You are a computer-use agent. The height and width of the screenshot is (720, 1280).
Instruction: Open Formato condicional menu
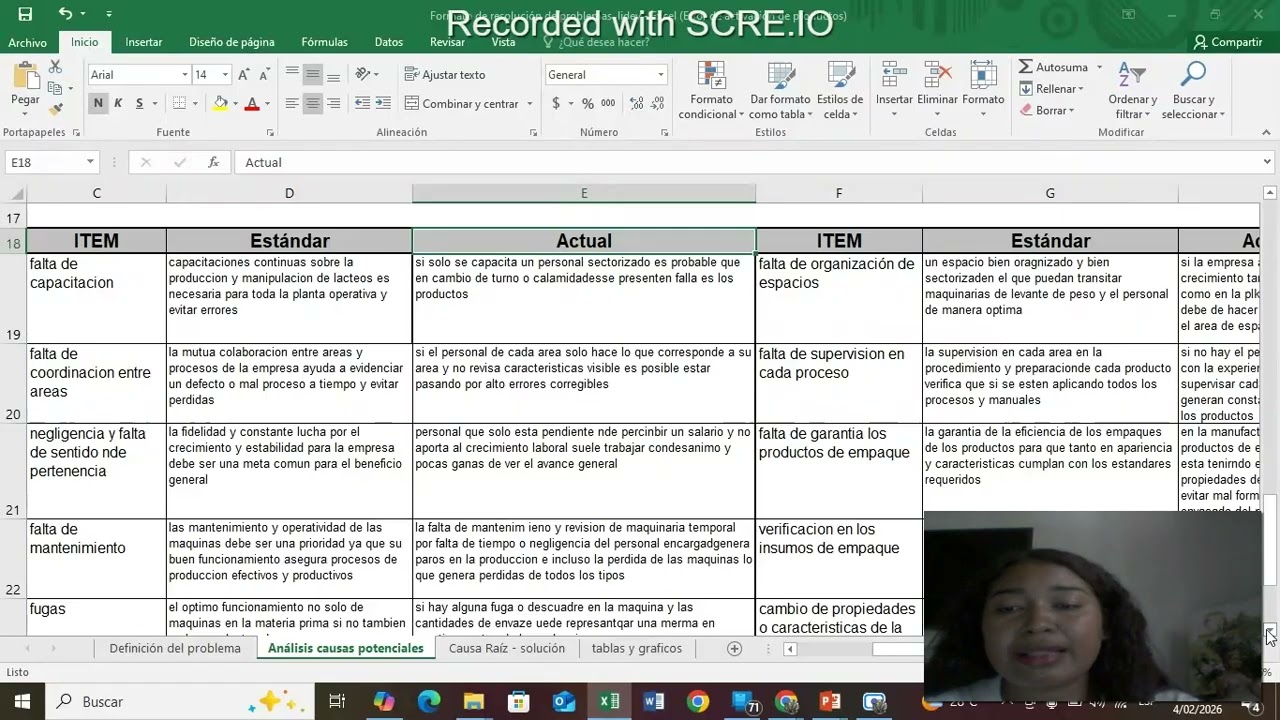coord(711,90)
